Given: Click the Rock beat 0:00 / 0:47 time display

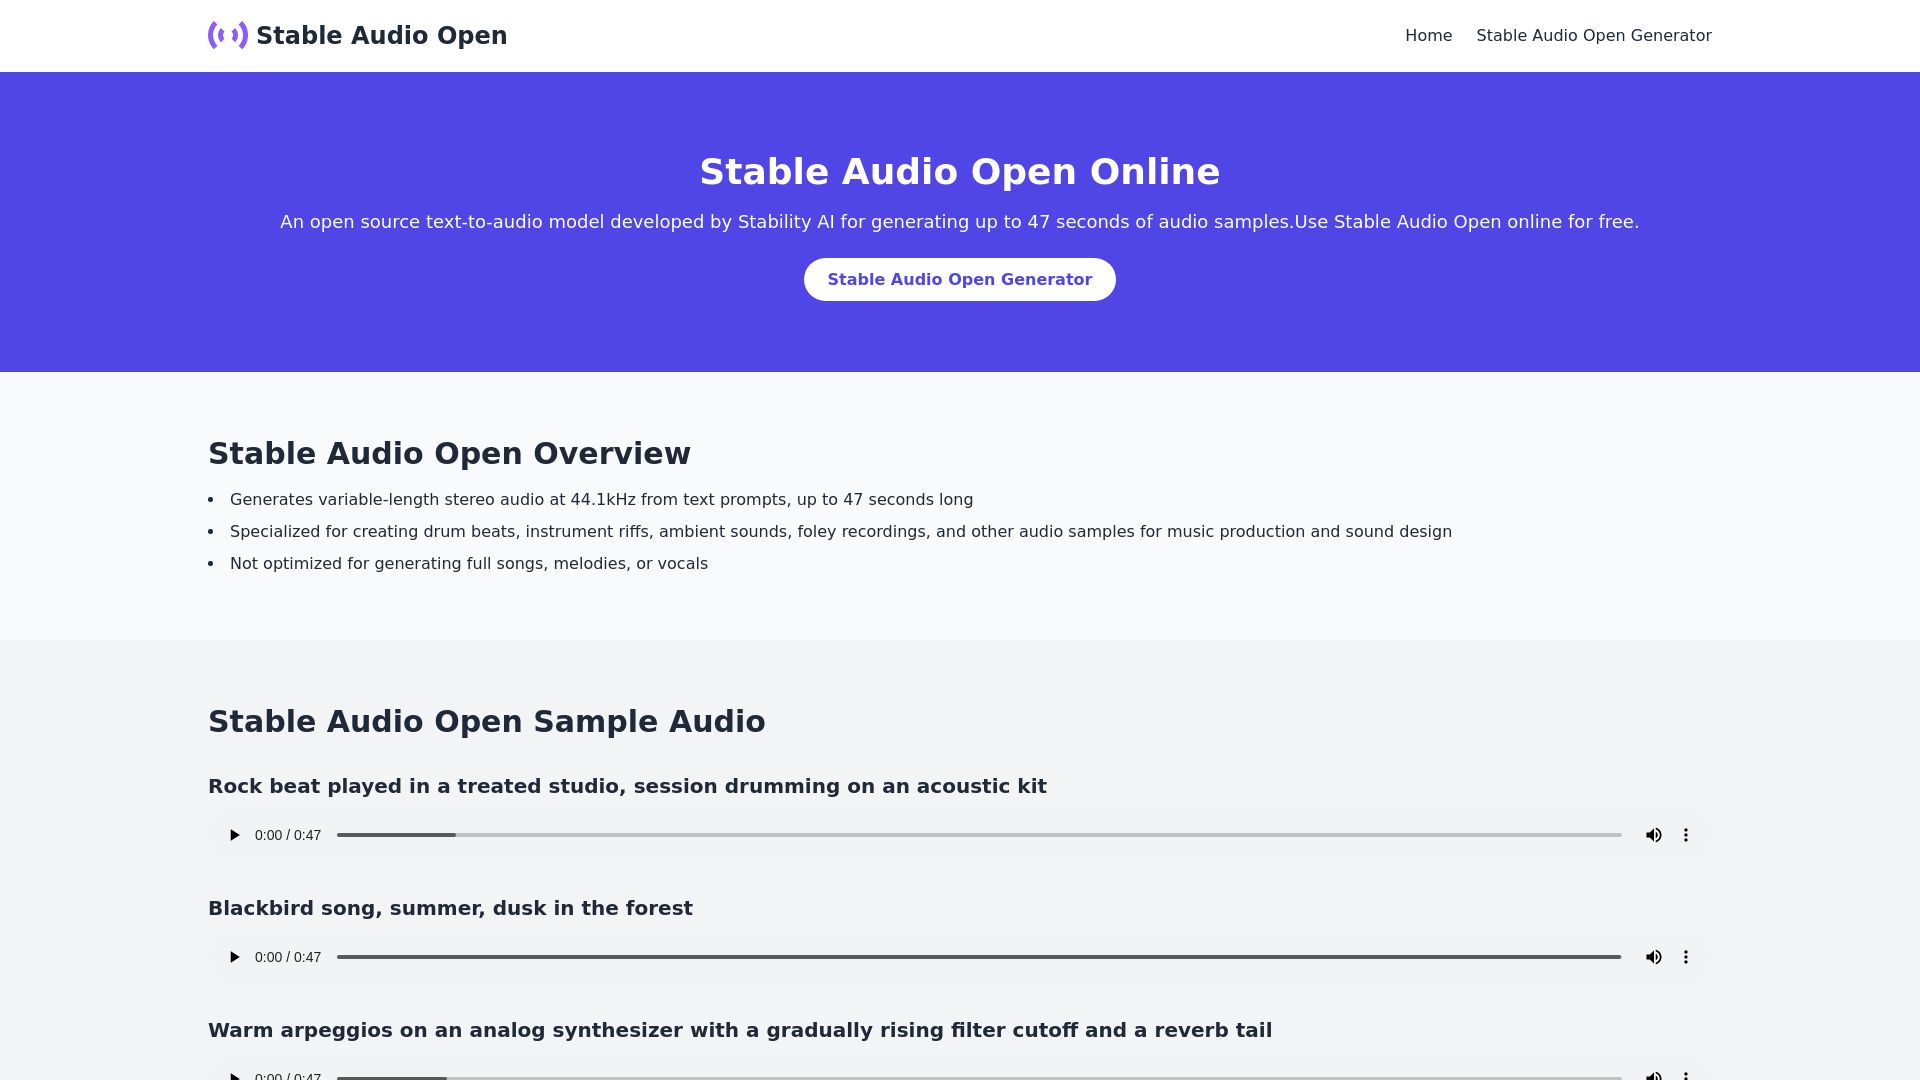Looking at the screenshot, I should tap(288, 835).
